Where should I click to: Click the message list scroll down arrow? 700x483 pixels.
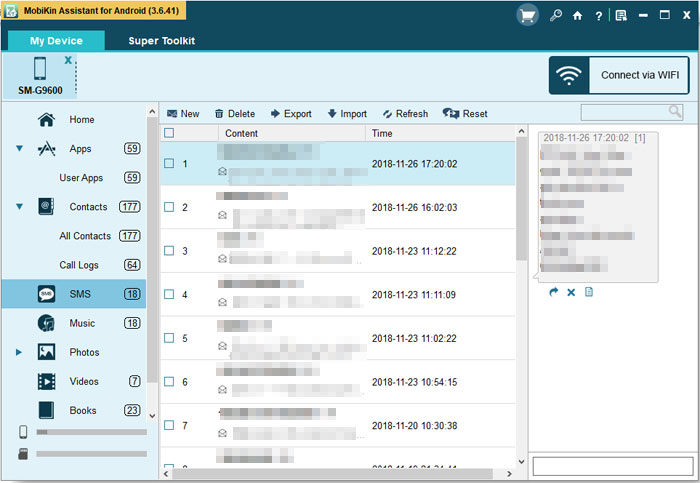click(521, 462)
